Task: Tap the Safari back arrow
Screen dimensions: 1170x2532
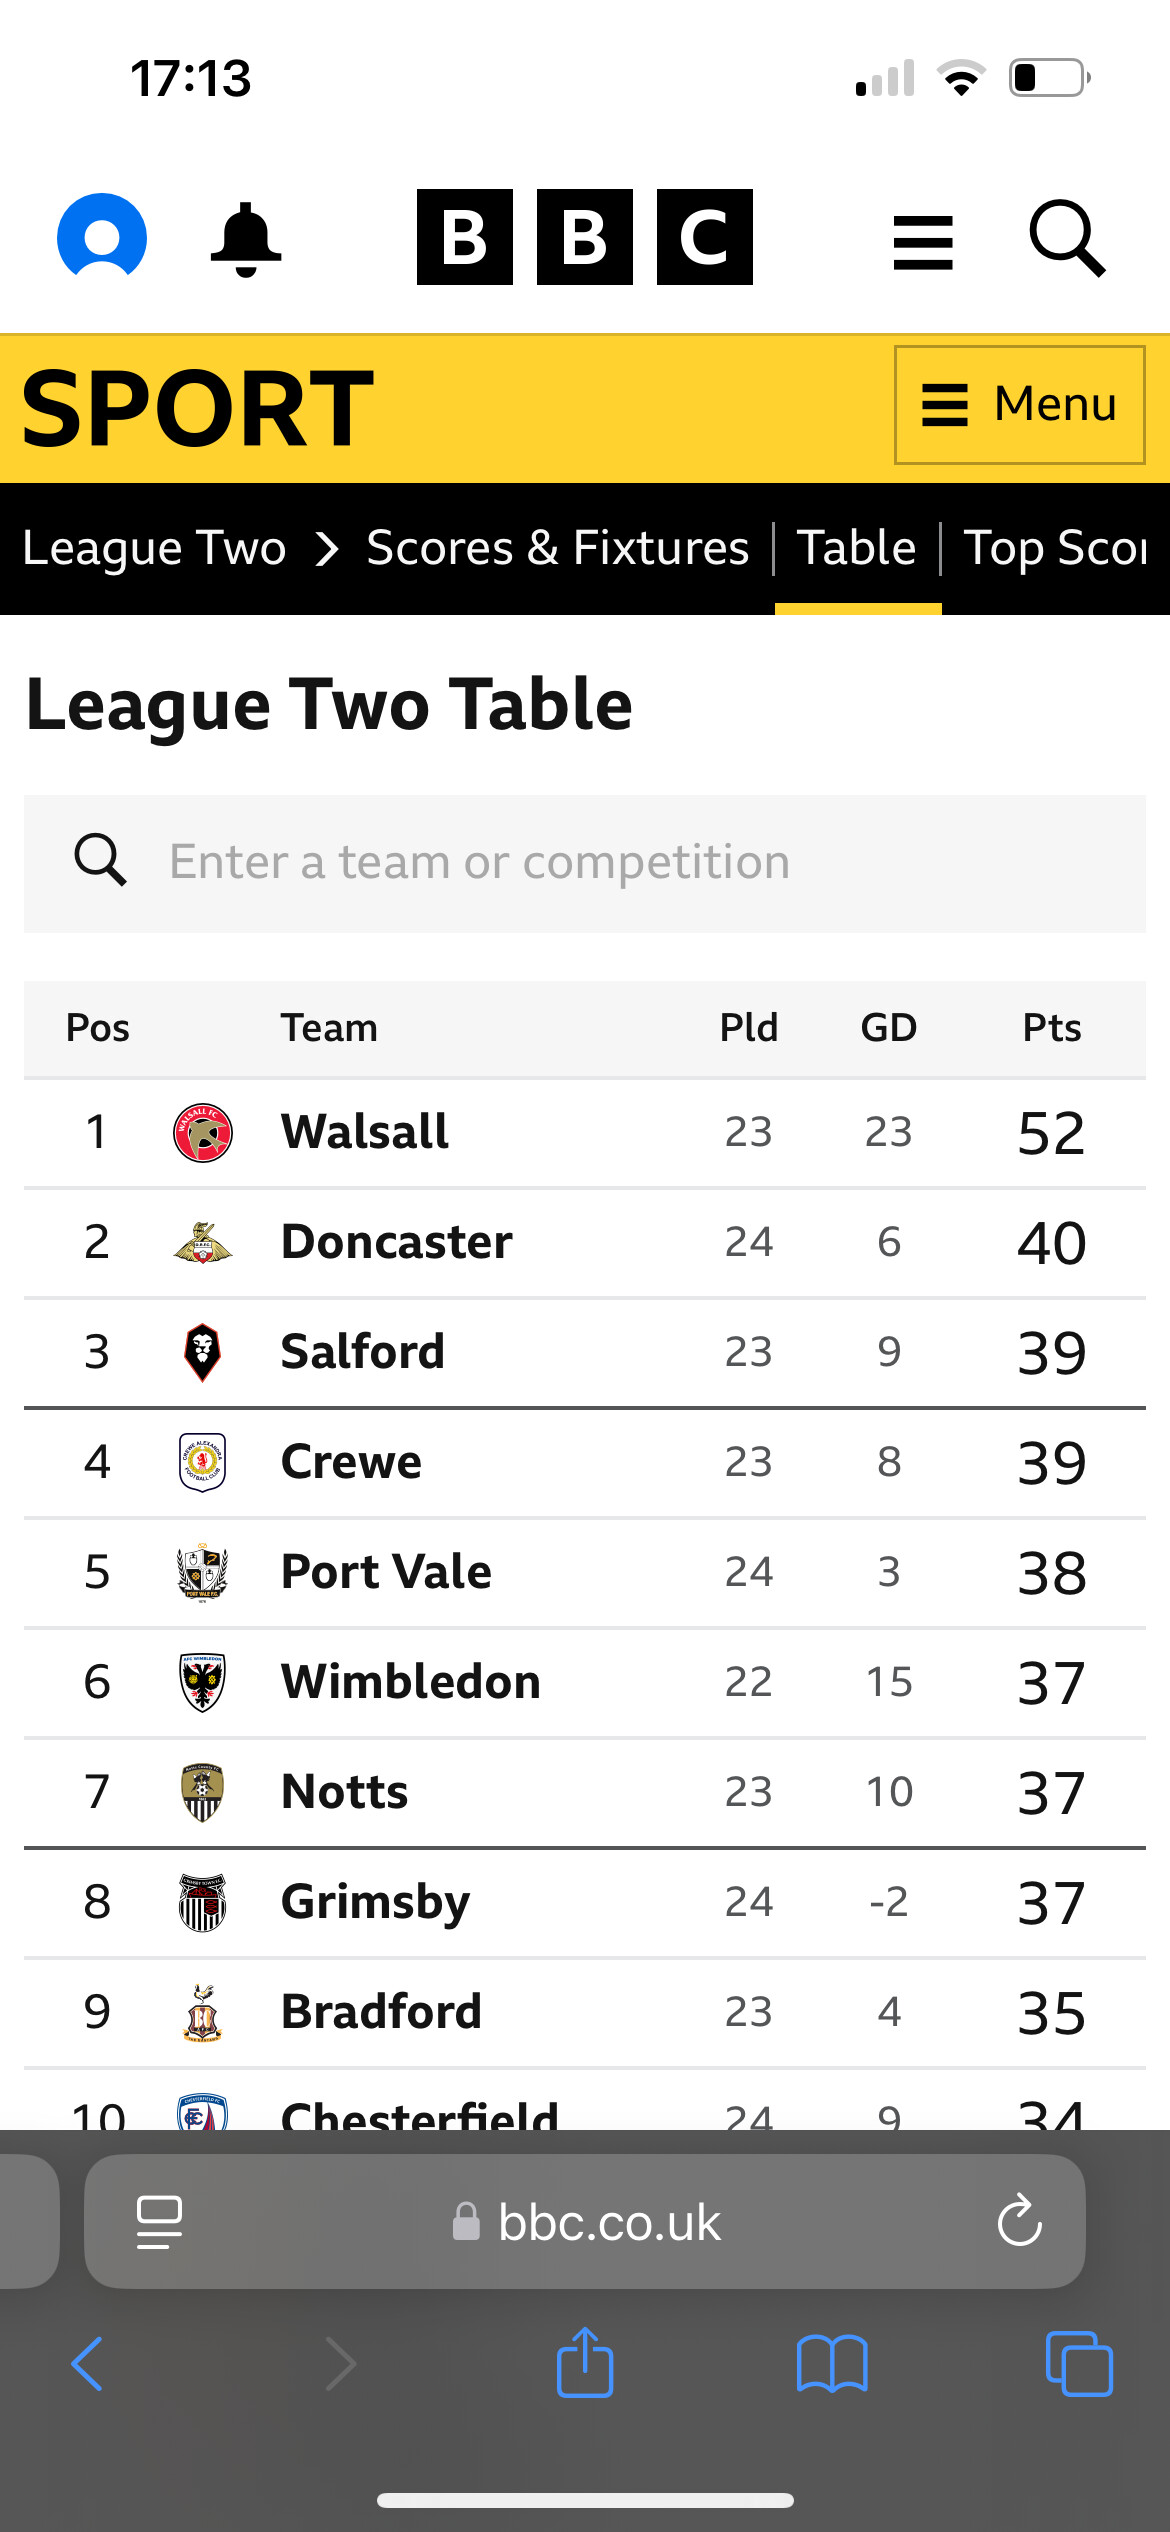Action: [x=87, y=2364]
